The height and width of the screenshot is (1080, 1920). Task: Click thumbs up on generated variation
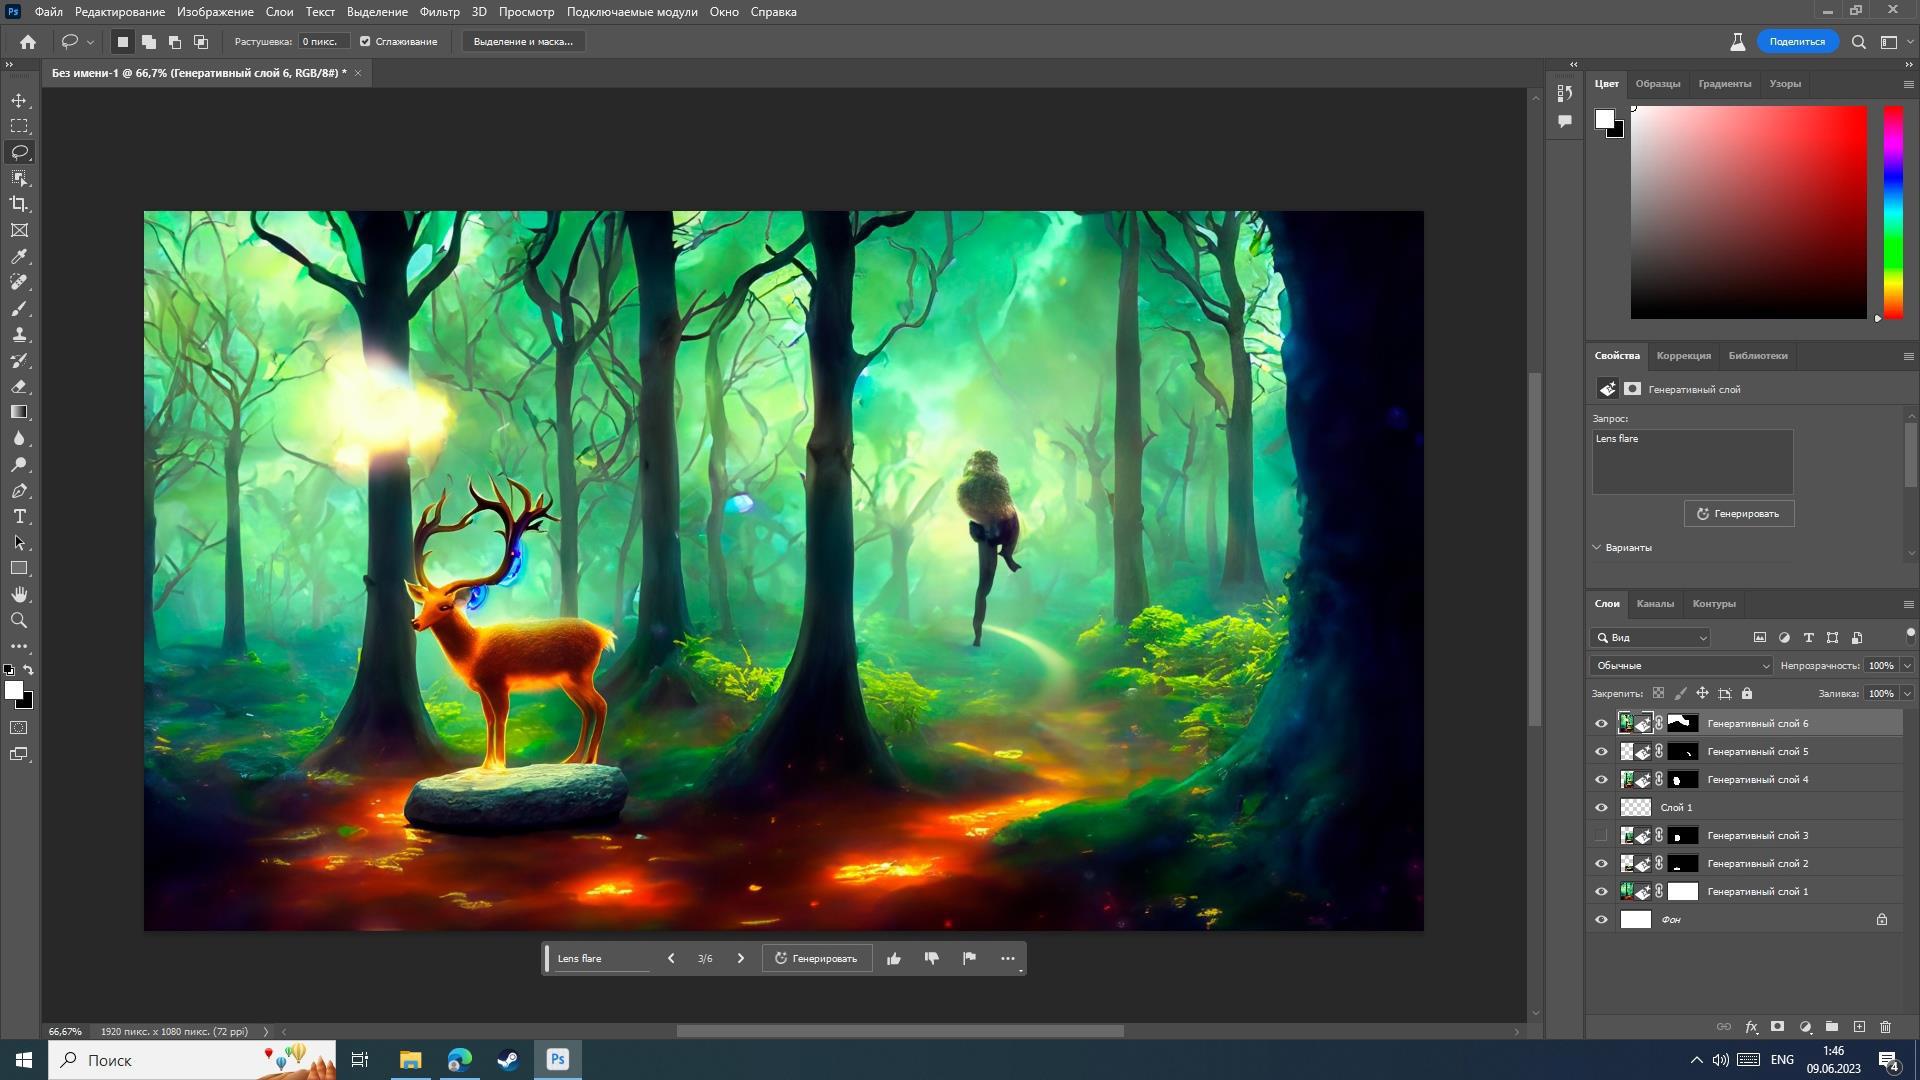point(894,958)
